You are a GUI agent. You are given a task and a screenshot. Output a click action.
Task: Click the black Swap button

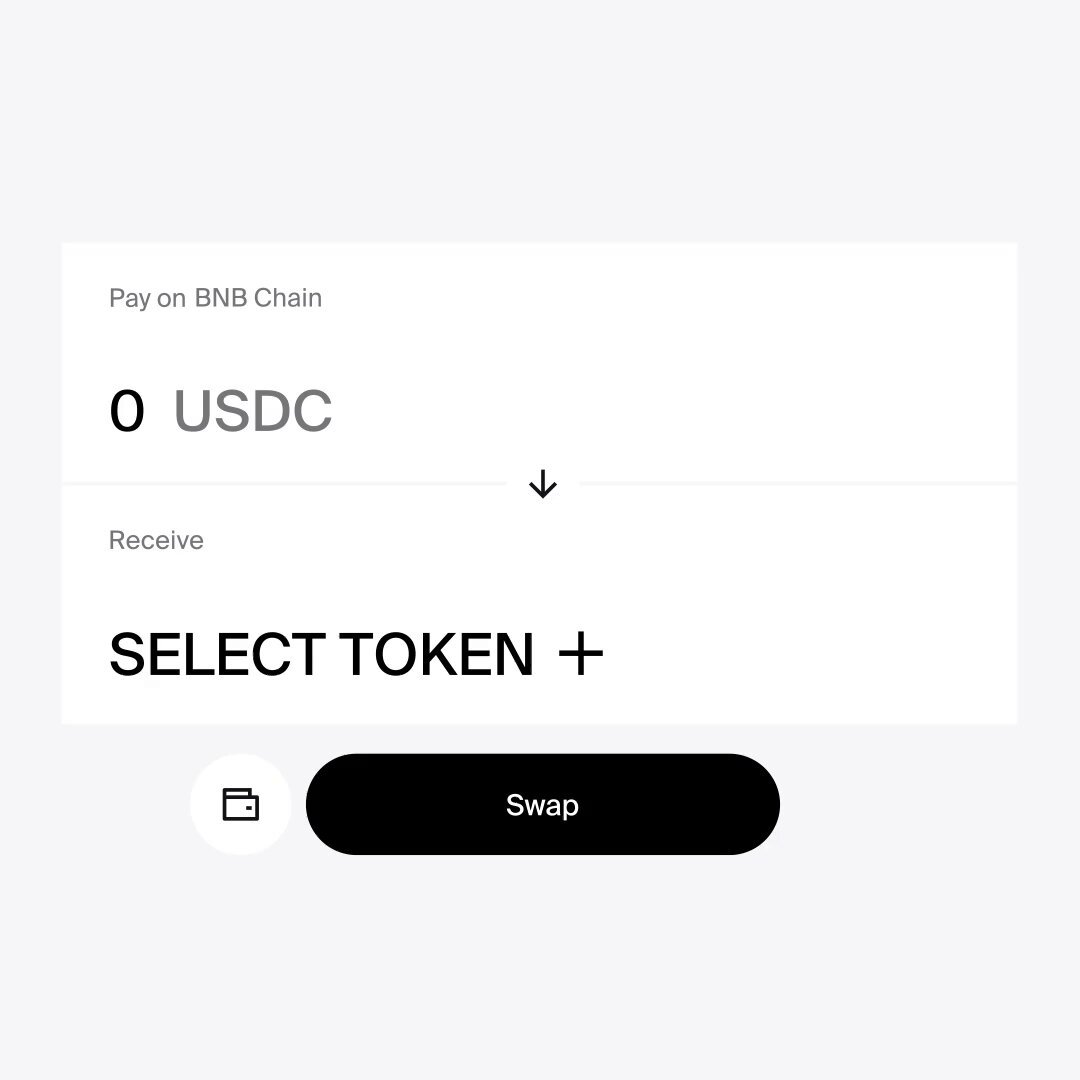point(543,804)
